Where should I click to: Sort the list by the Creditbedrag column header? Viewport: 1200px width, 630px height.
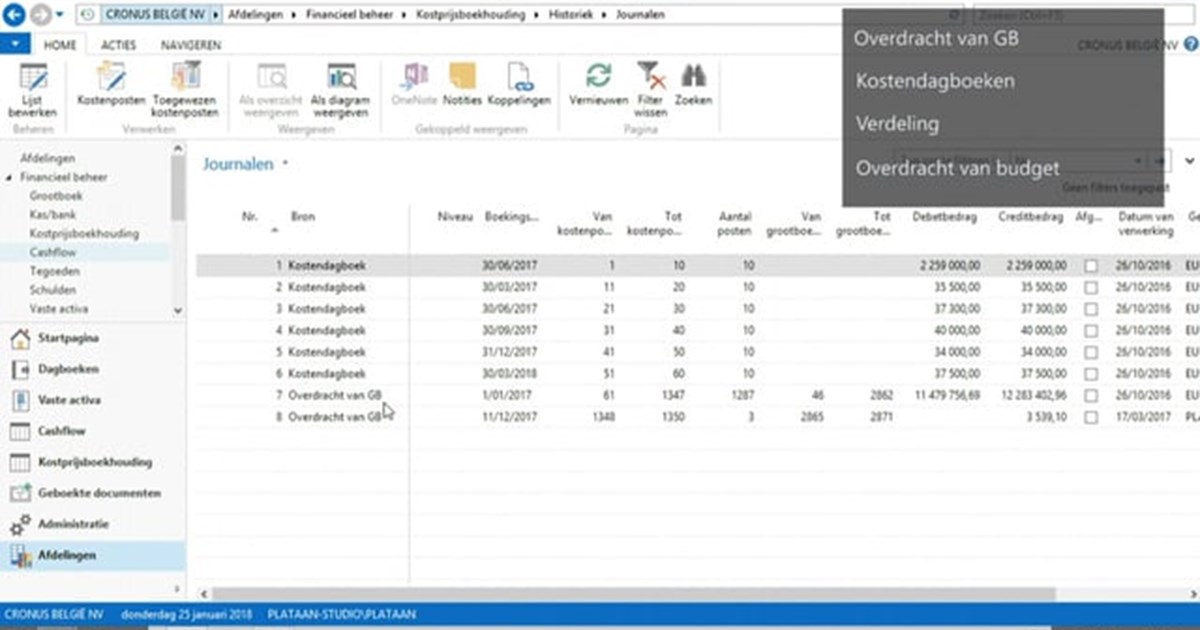(1032, 216)
